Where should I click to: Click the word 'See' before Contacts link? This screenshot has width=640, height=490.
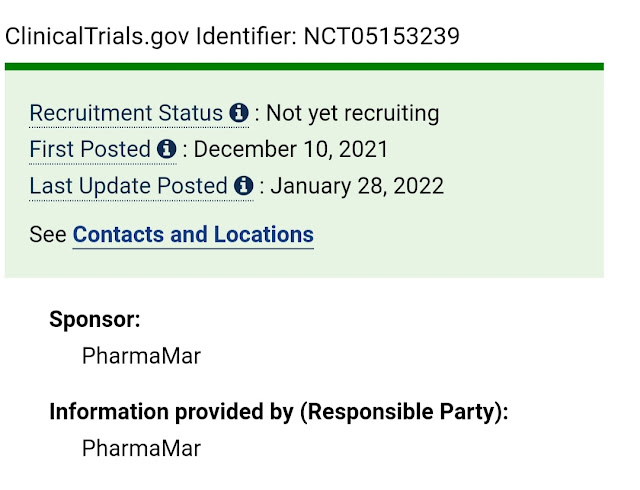pyautogui.click(x=48, y=235)
